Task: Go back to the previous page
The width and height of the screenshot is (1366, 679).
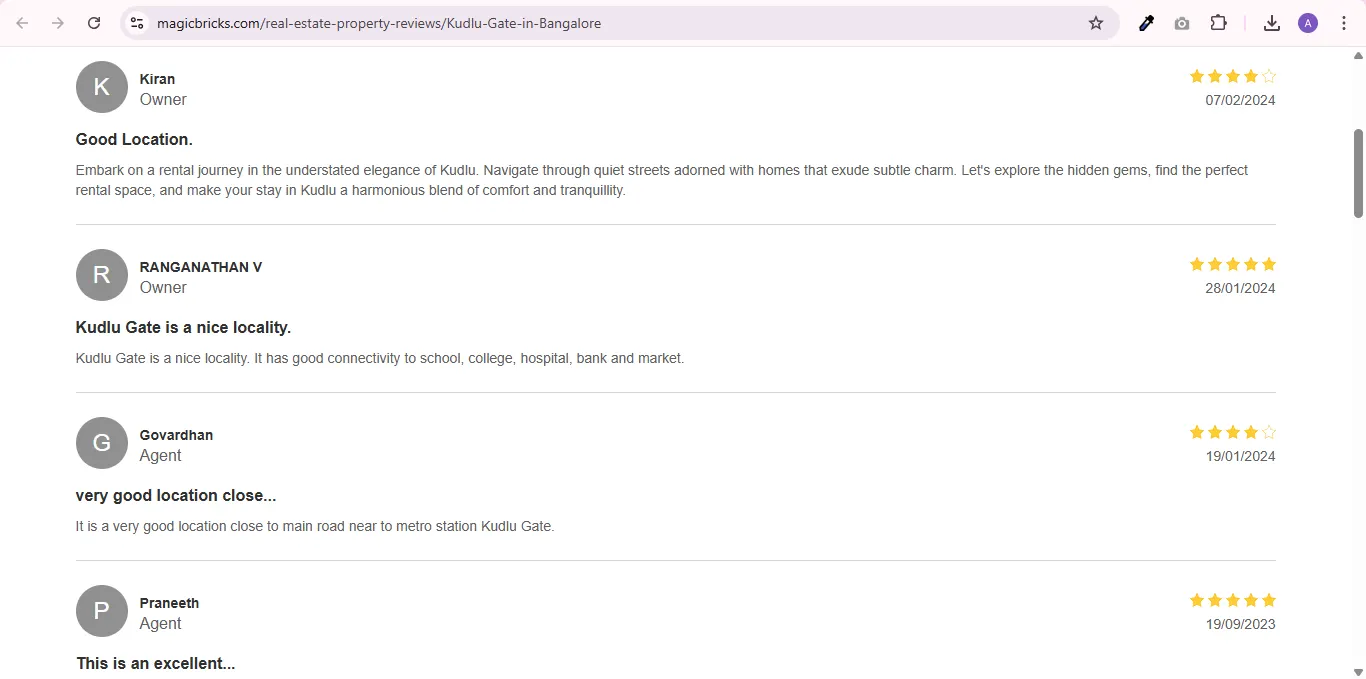Action: click(22, 22)
